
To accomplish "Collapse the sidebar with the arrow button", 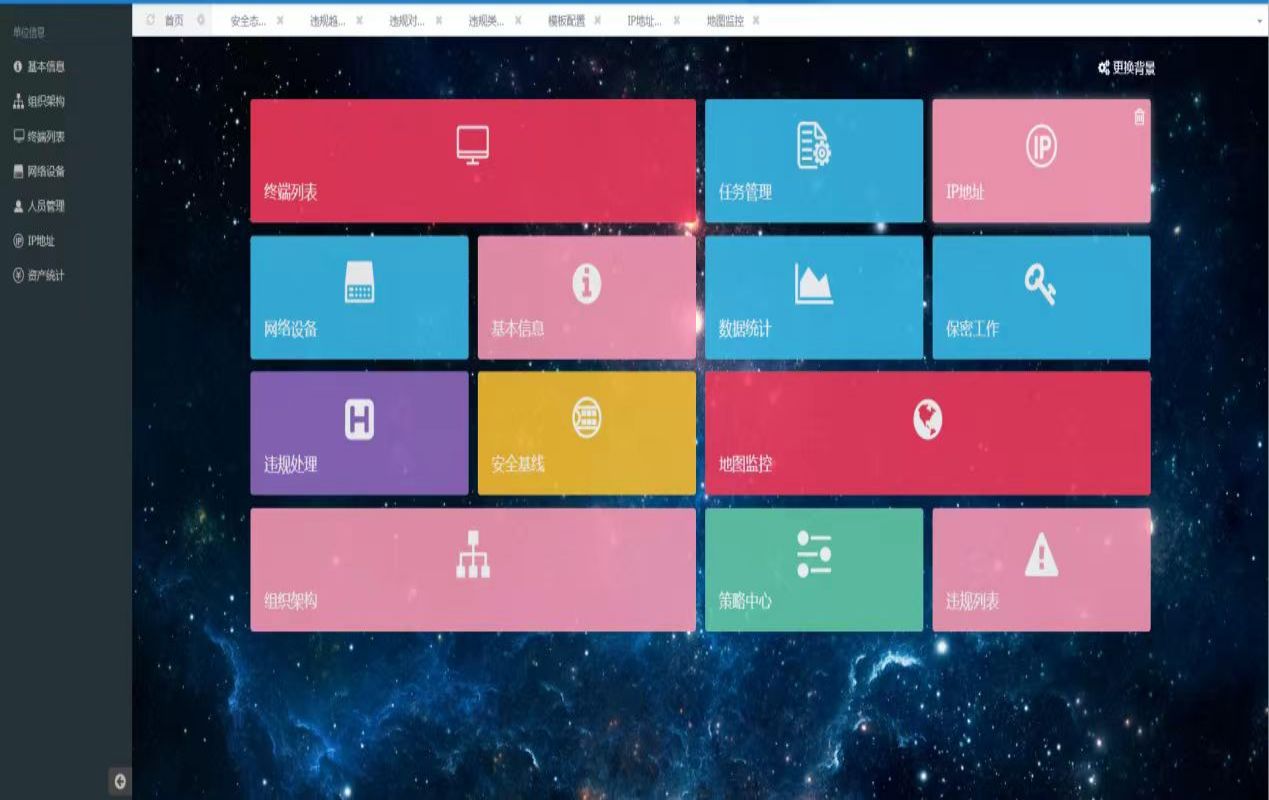I will [x=120, y=782].
